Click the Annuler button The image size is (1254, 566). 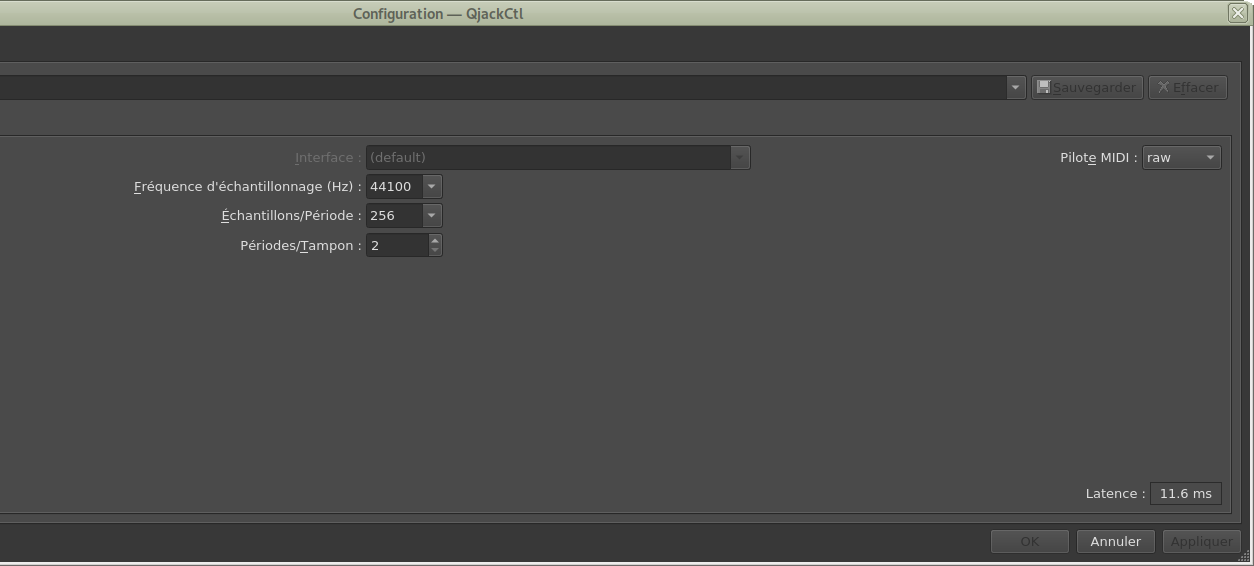click(1116, 541)
